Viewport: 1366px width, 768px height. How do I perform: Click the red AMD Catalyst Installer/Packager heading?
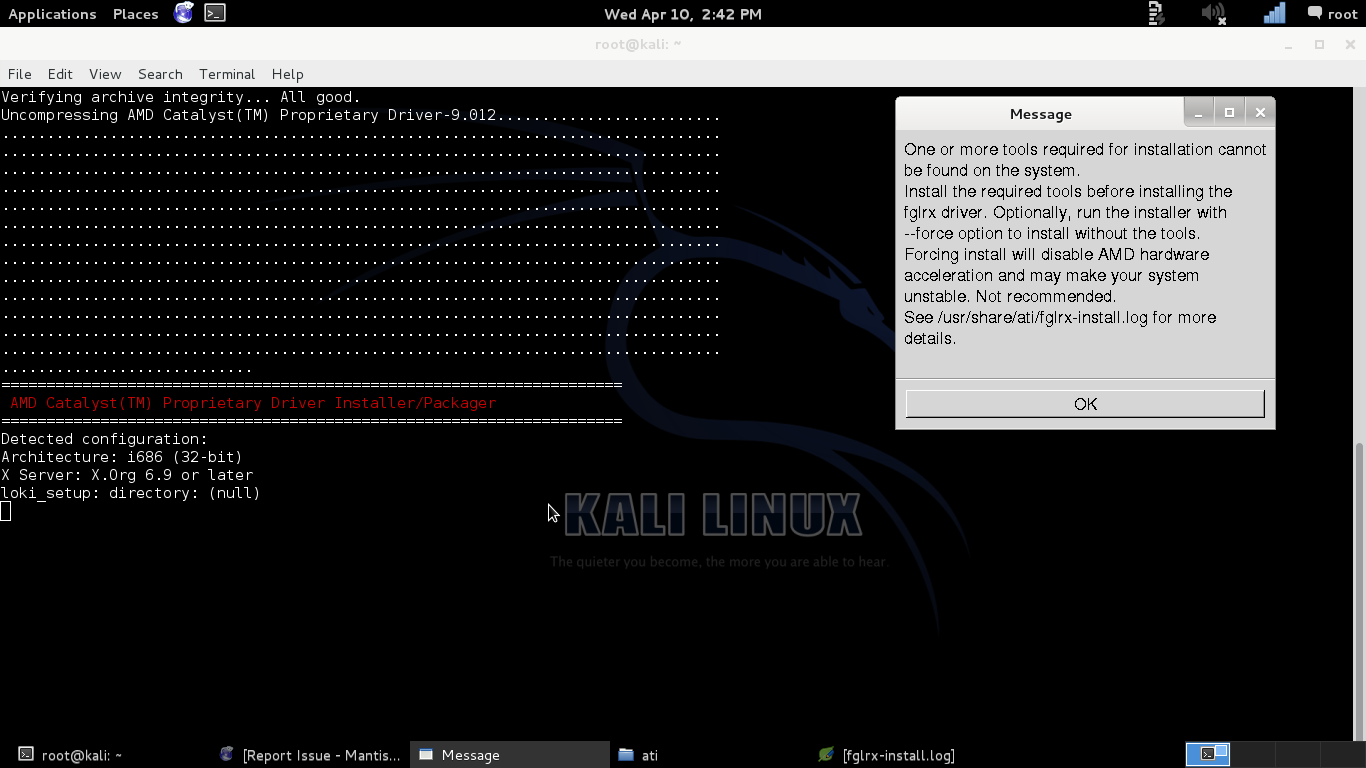(253, 403)
